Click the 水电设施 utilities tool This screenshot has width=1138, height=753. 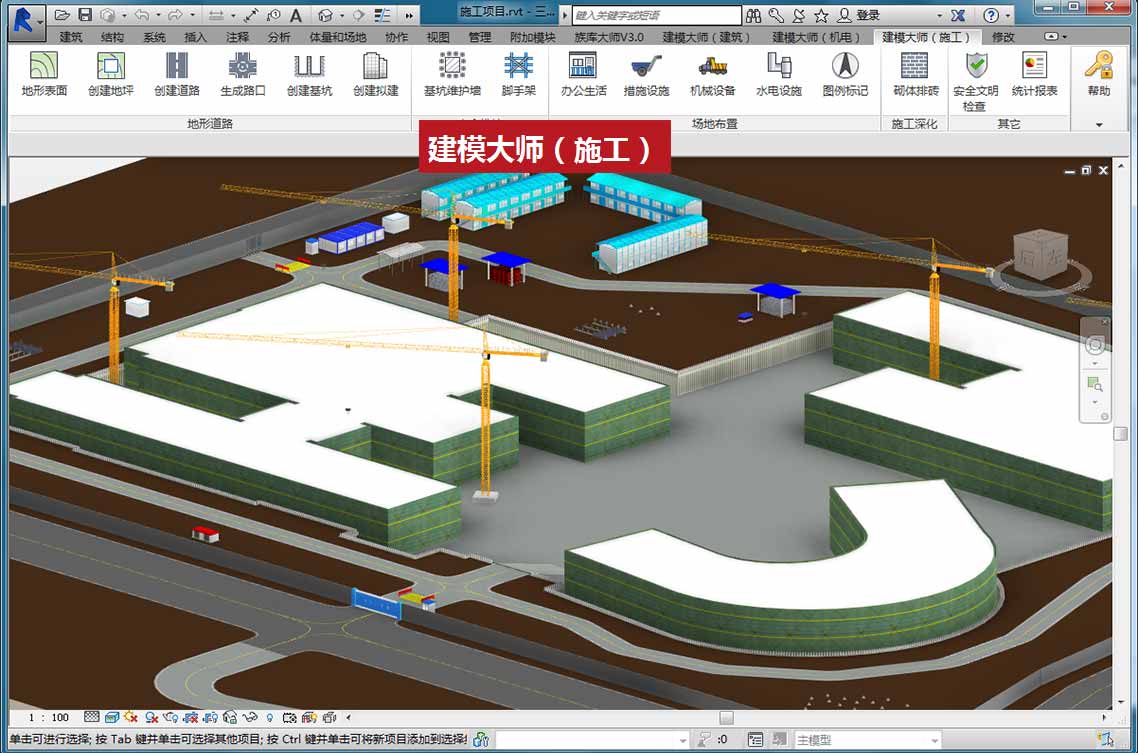click(778, 74)
